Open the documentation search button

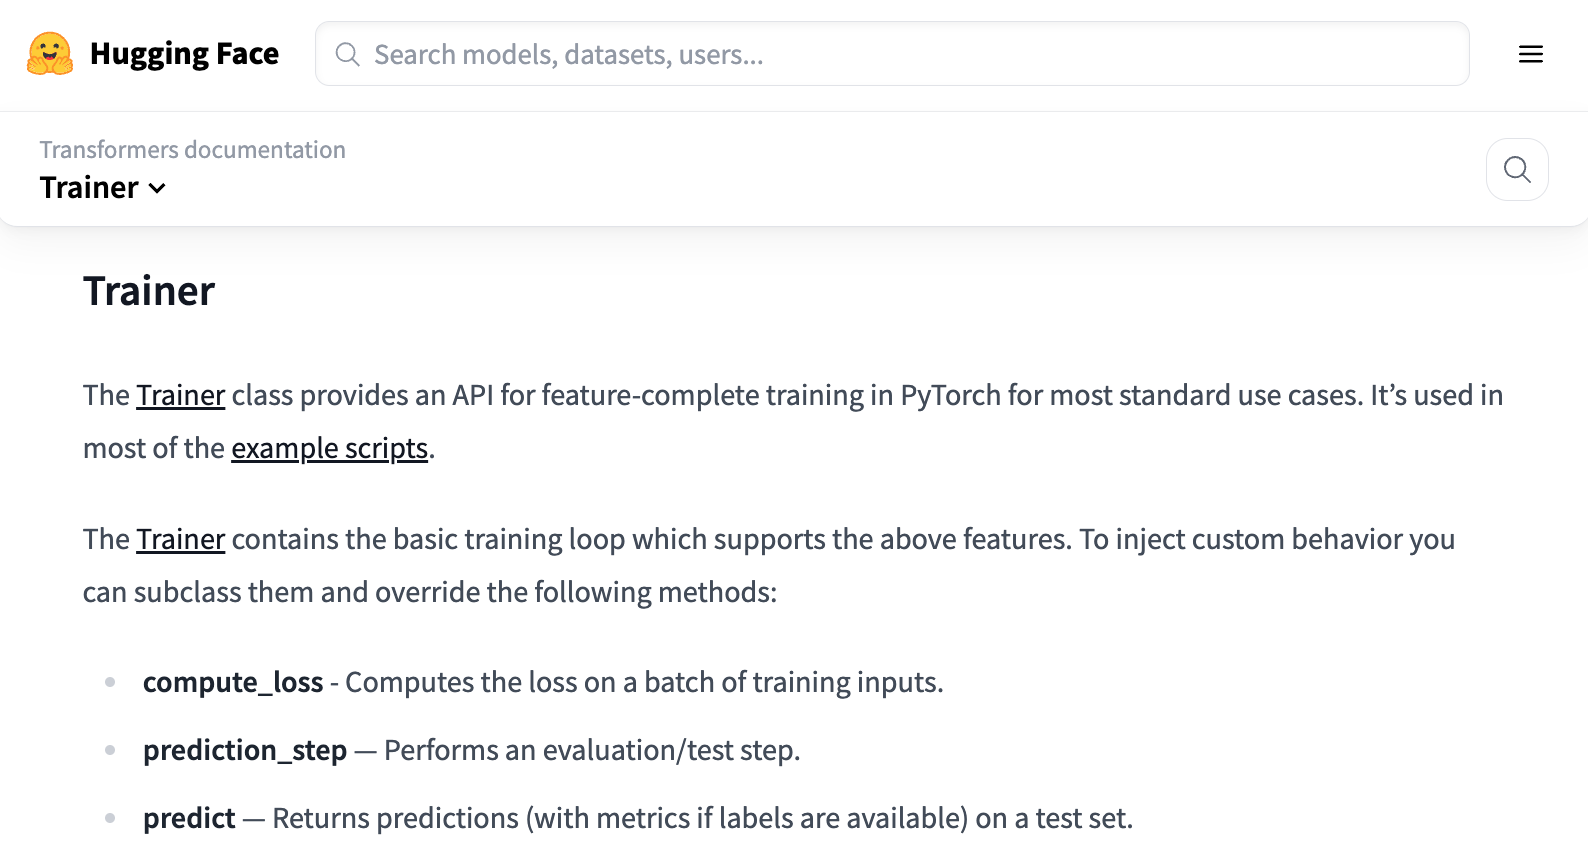(x=1516, y=169)
